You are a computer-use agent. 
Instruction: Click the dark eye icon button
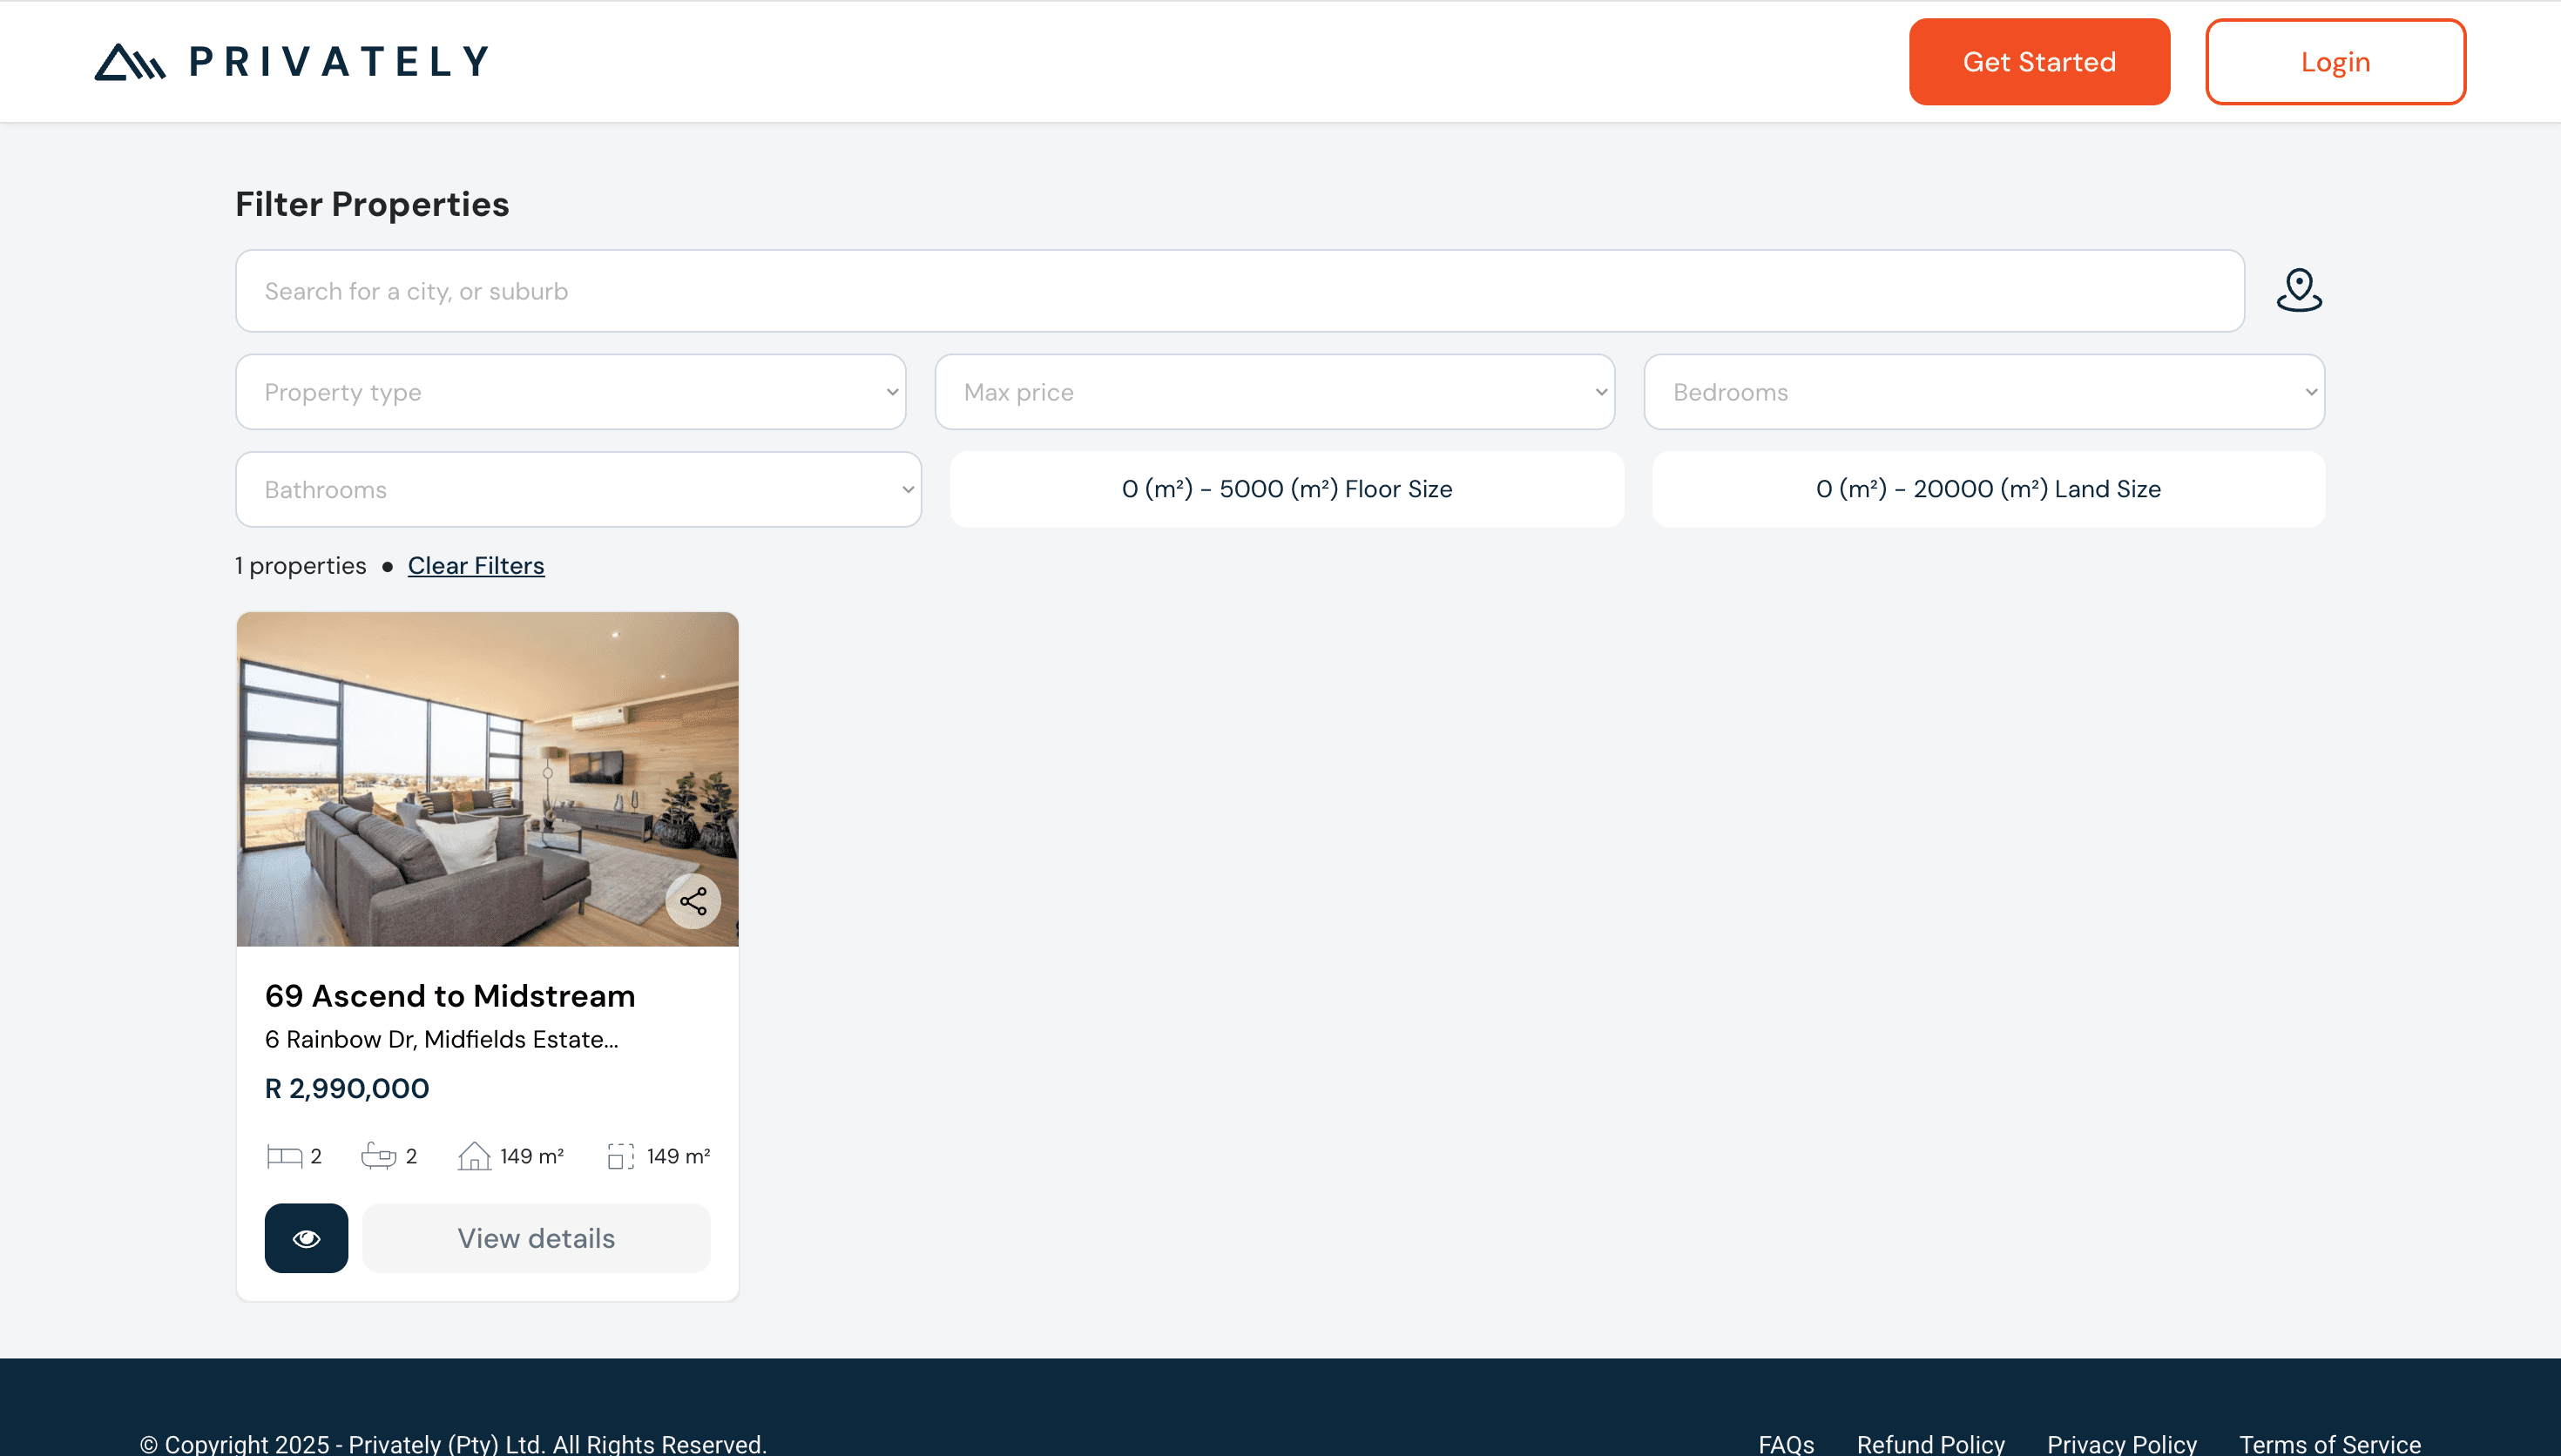tap(306, 1238)
